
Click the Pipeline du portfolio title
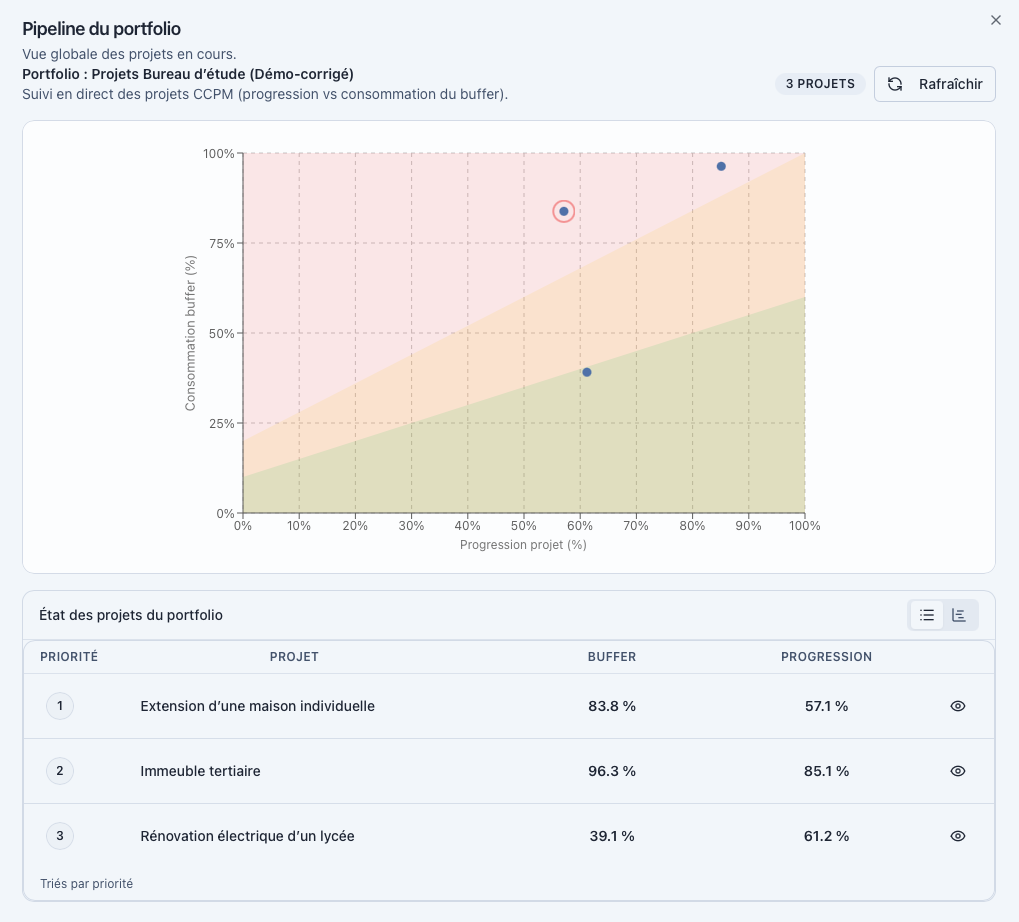click(101, 29)
